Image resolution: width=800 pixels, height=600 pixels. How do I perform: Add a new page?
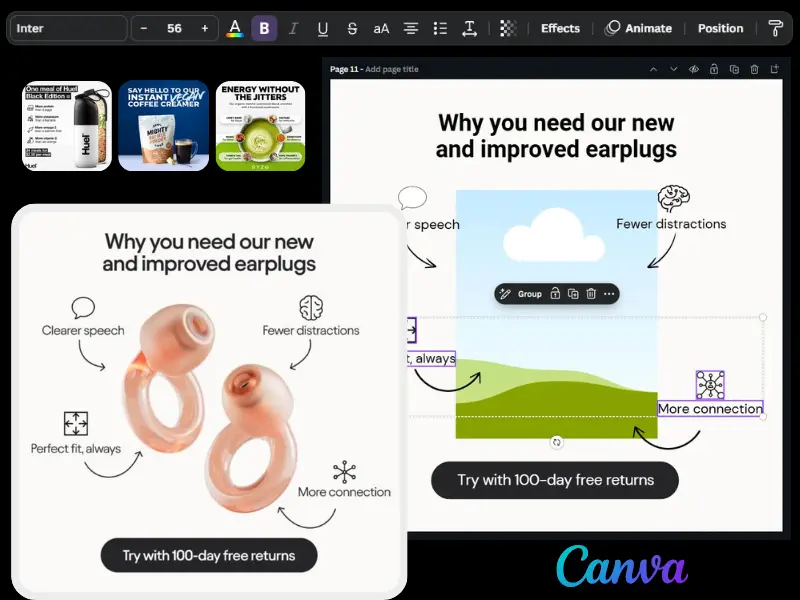pyautogui.click(x=775, y=69)
